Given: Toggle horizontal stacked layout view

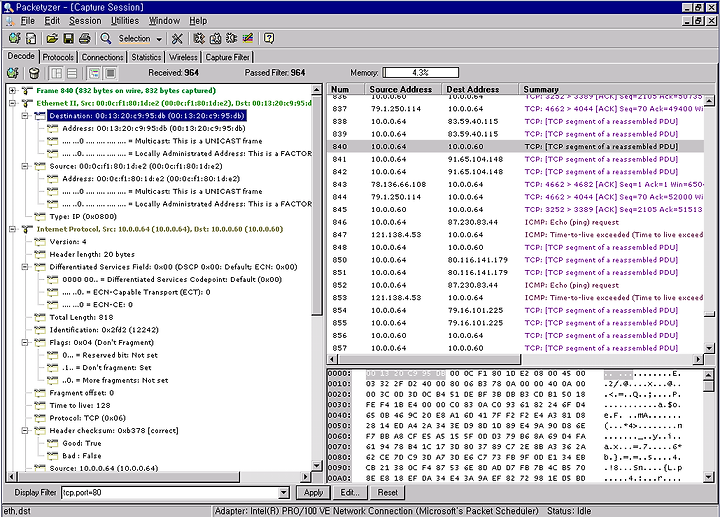Looking at the screenshot, I should (72, 73).
